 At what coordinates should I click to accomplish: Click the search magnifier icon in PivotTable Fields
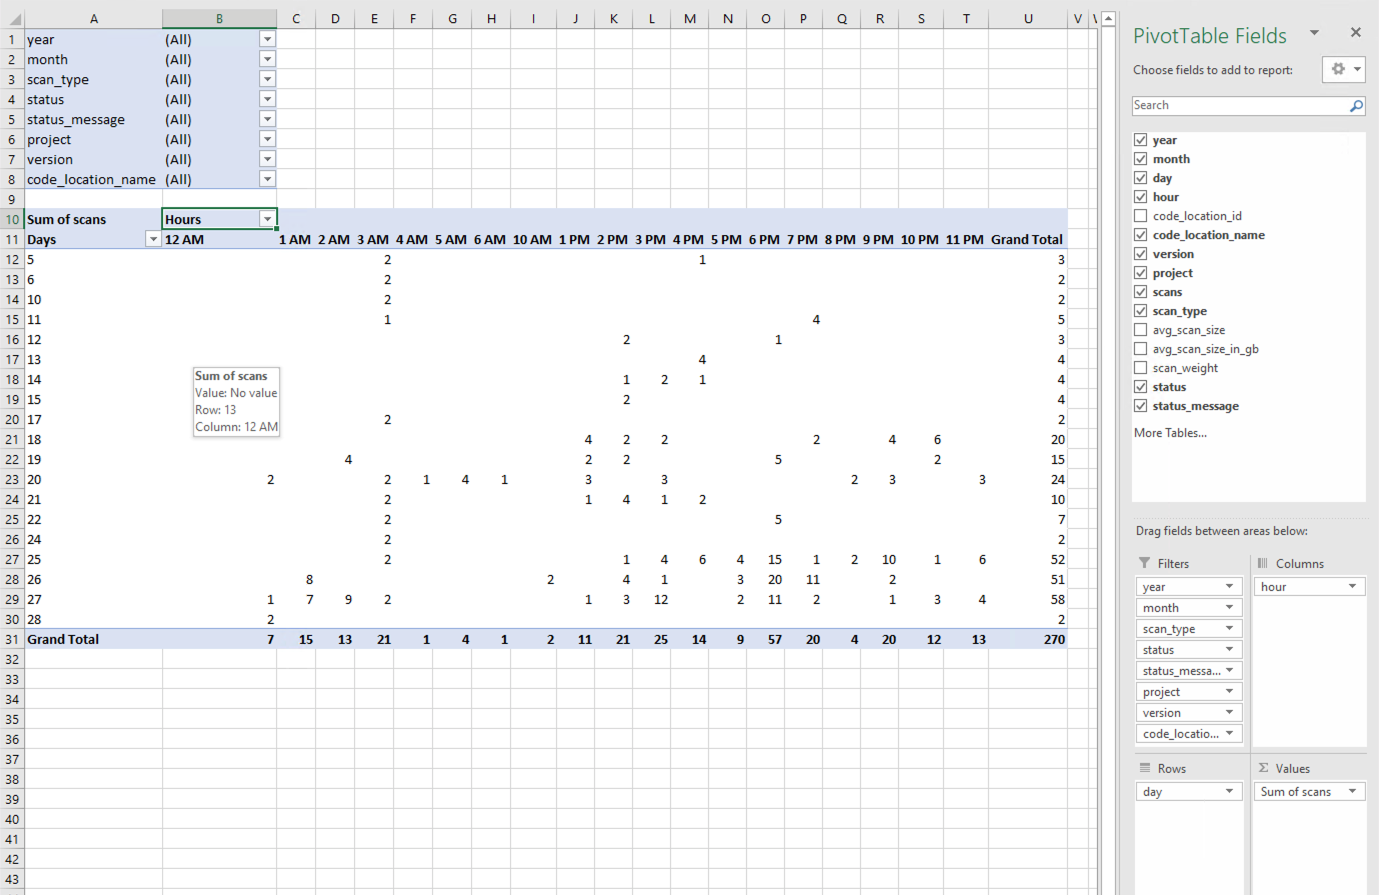(1356, 106)
